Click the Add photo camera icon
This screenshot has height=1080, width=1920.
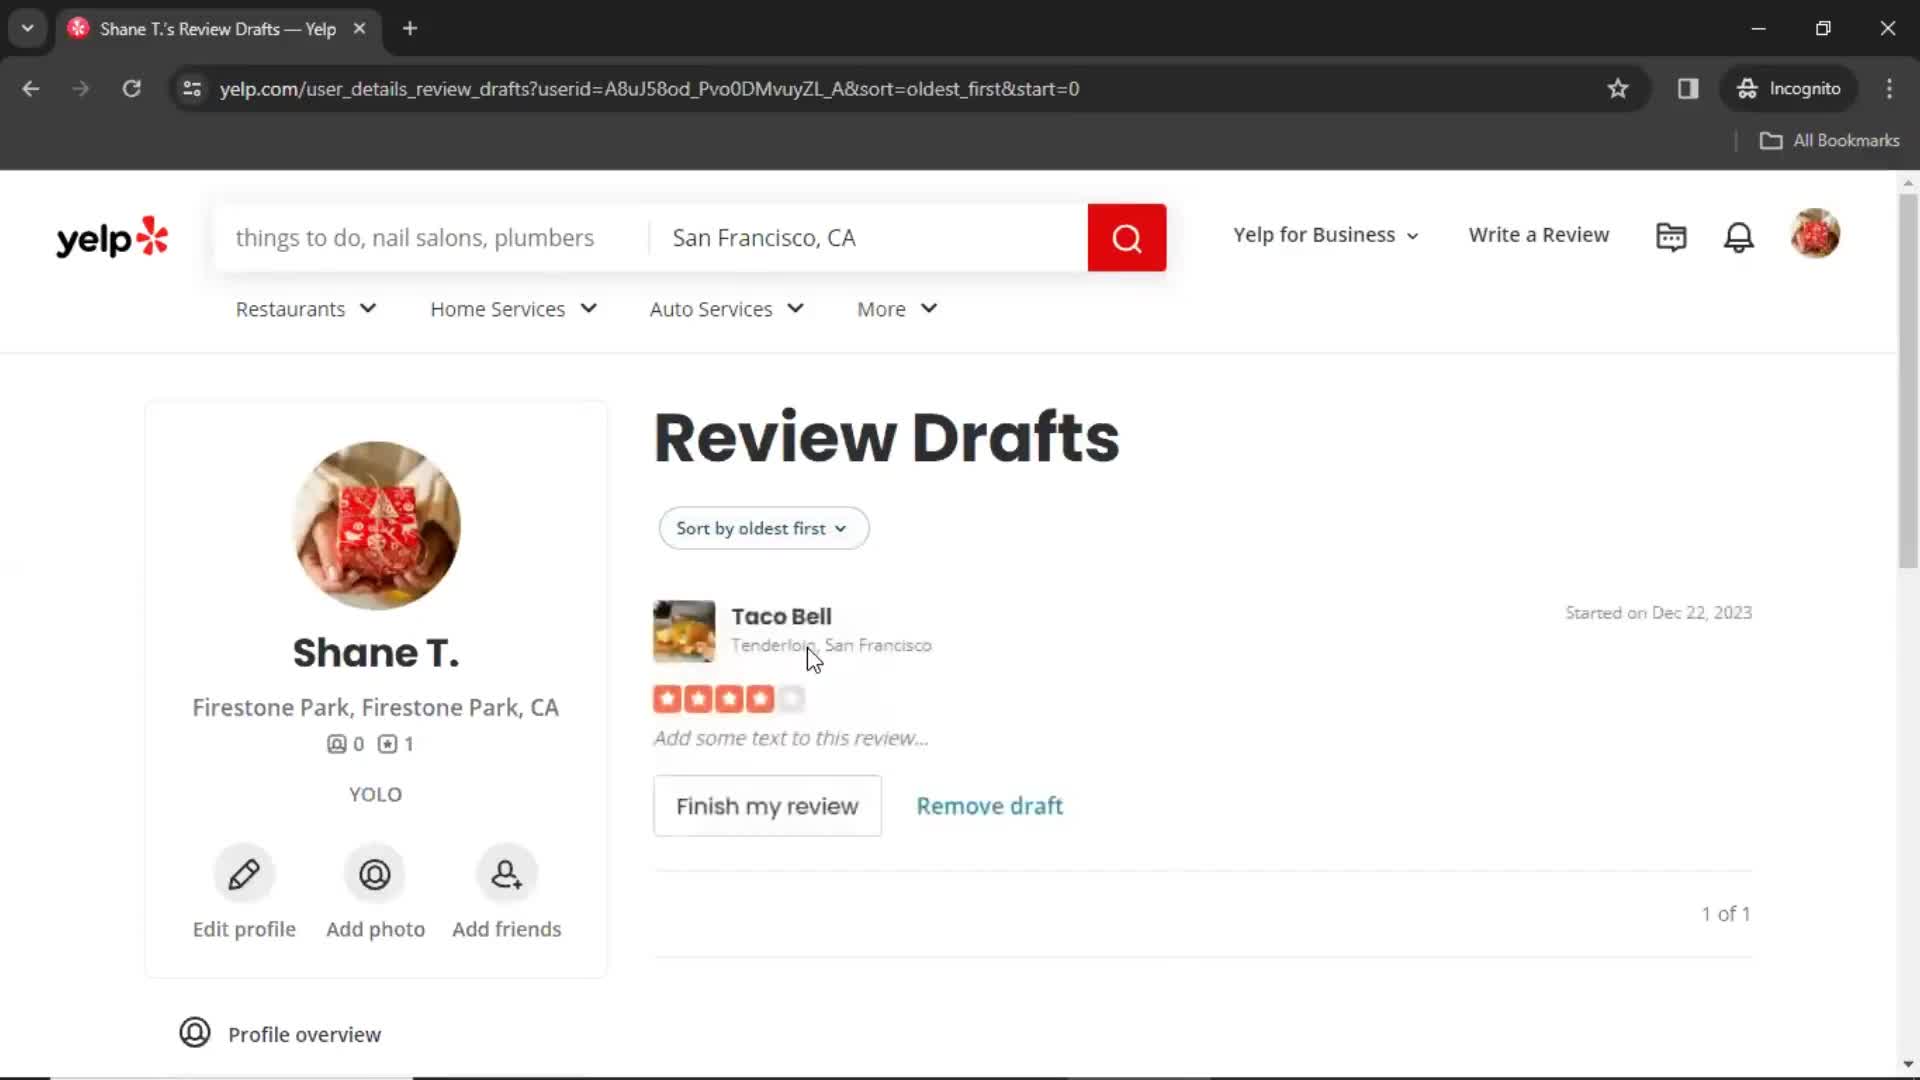[x=375, y=874]
